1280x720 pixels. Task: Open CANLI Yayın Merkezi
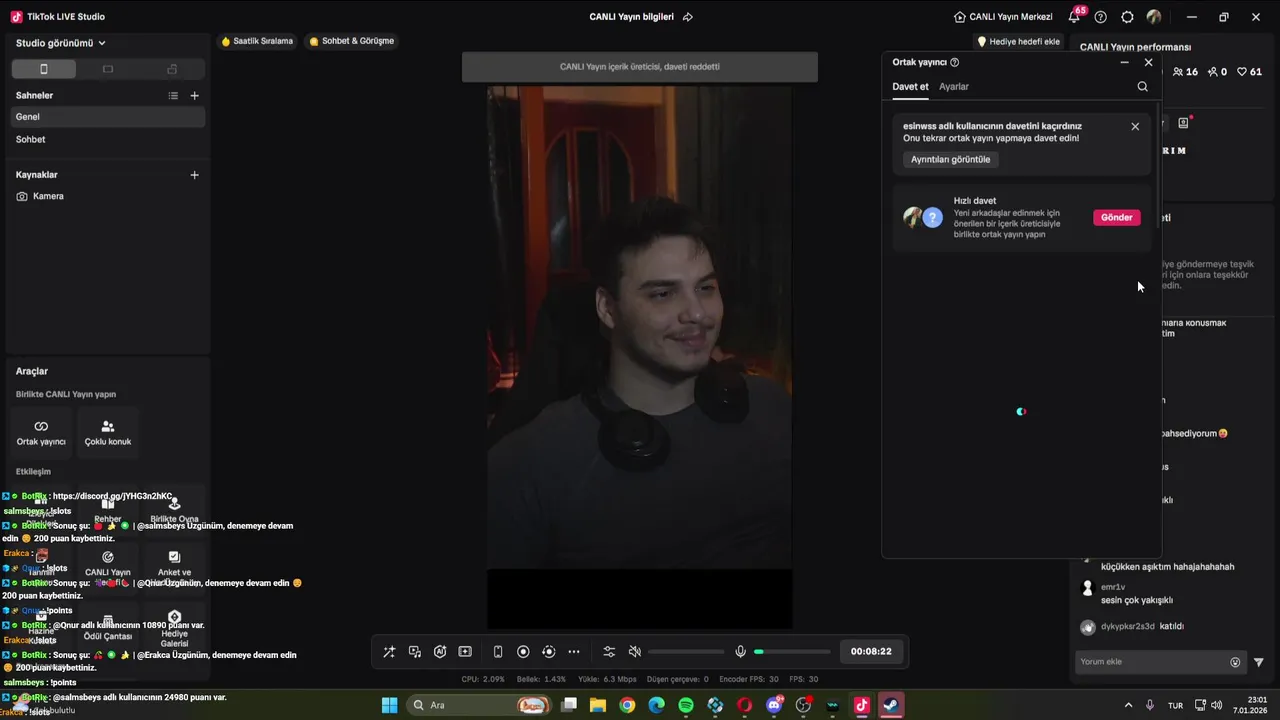1003,17
